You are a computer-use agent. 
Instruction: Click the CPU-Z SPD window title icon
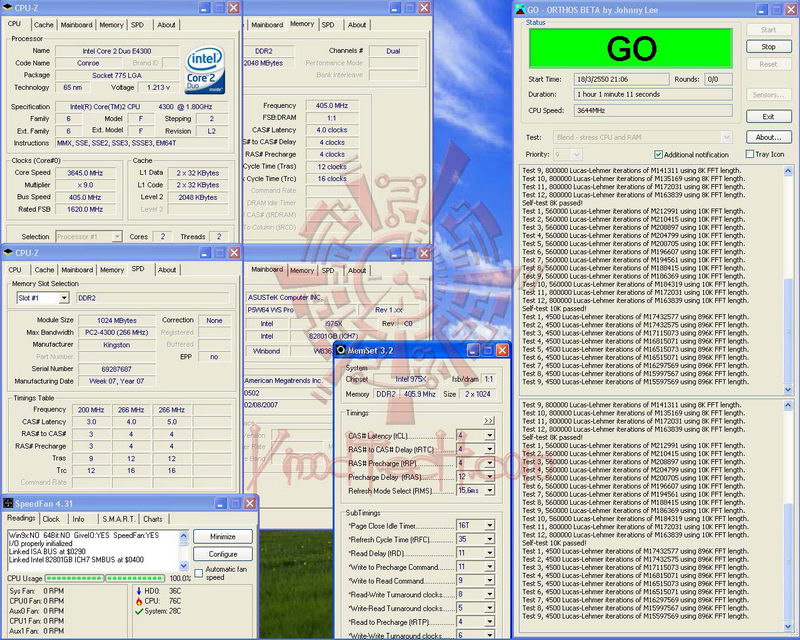click(x=8, y=253)
